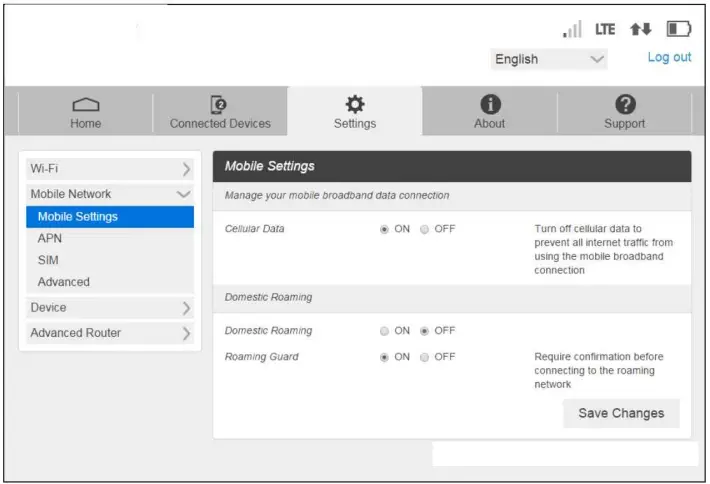Click the data transfer arrows icon

pos(641,31)
